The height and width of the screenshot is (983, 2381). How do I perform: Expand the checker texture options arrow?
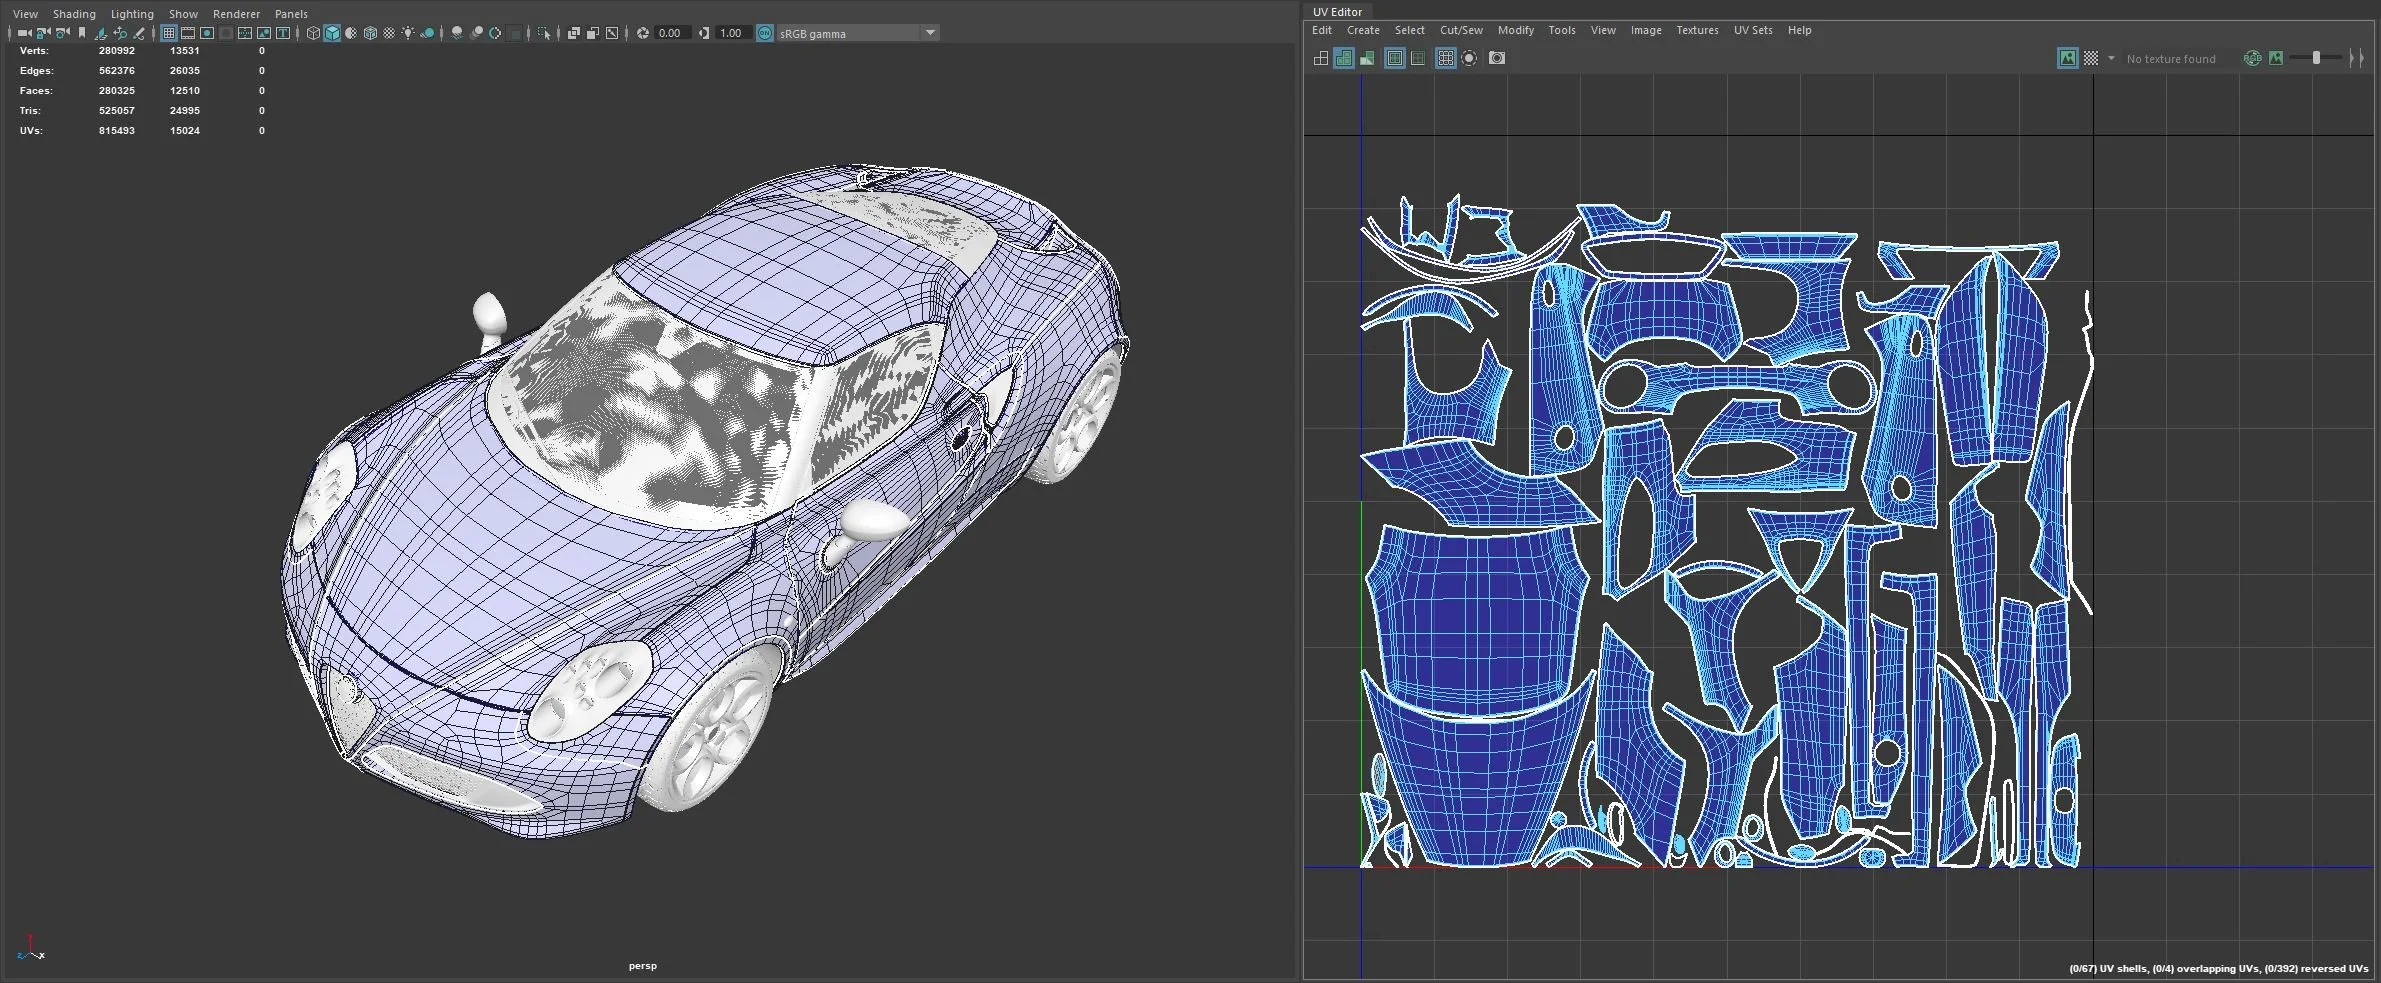[x=2111, y=58]
